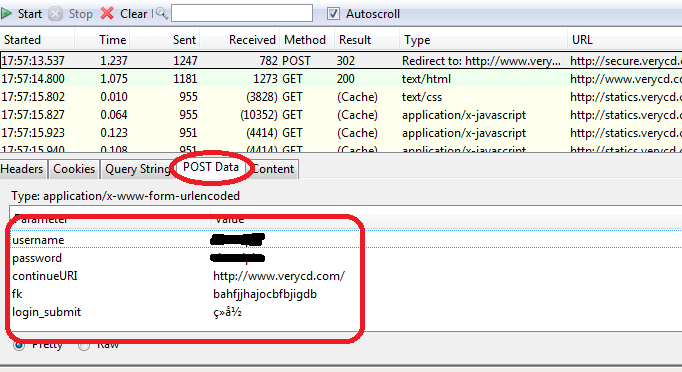Click the (10352) received value
The width and height of the screenshot is (682, 372).
pyautogui.click(x=259, y=115)
